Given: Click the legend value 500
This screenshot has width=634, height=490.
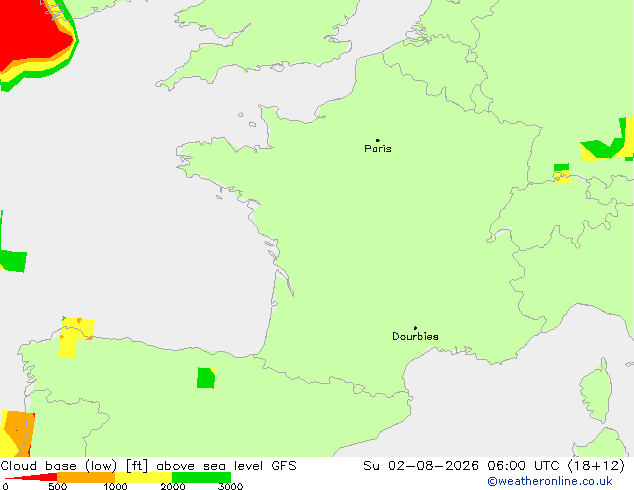Looking at the screenshot, I should click(x=57, y=486).
